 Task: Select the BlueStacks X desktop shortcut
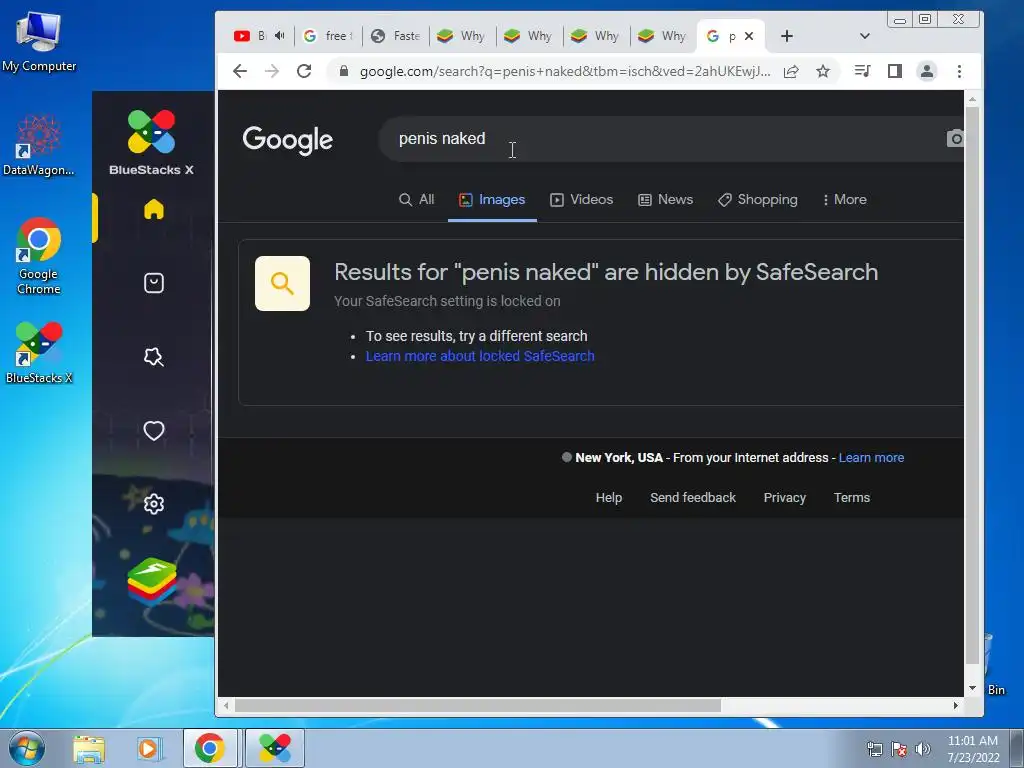[x=39, y=353]
